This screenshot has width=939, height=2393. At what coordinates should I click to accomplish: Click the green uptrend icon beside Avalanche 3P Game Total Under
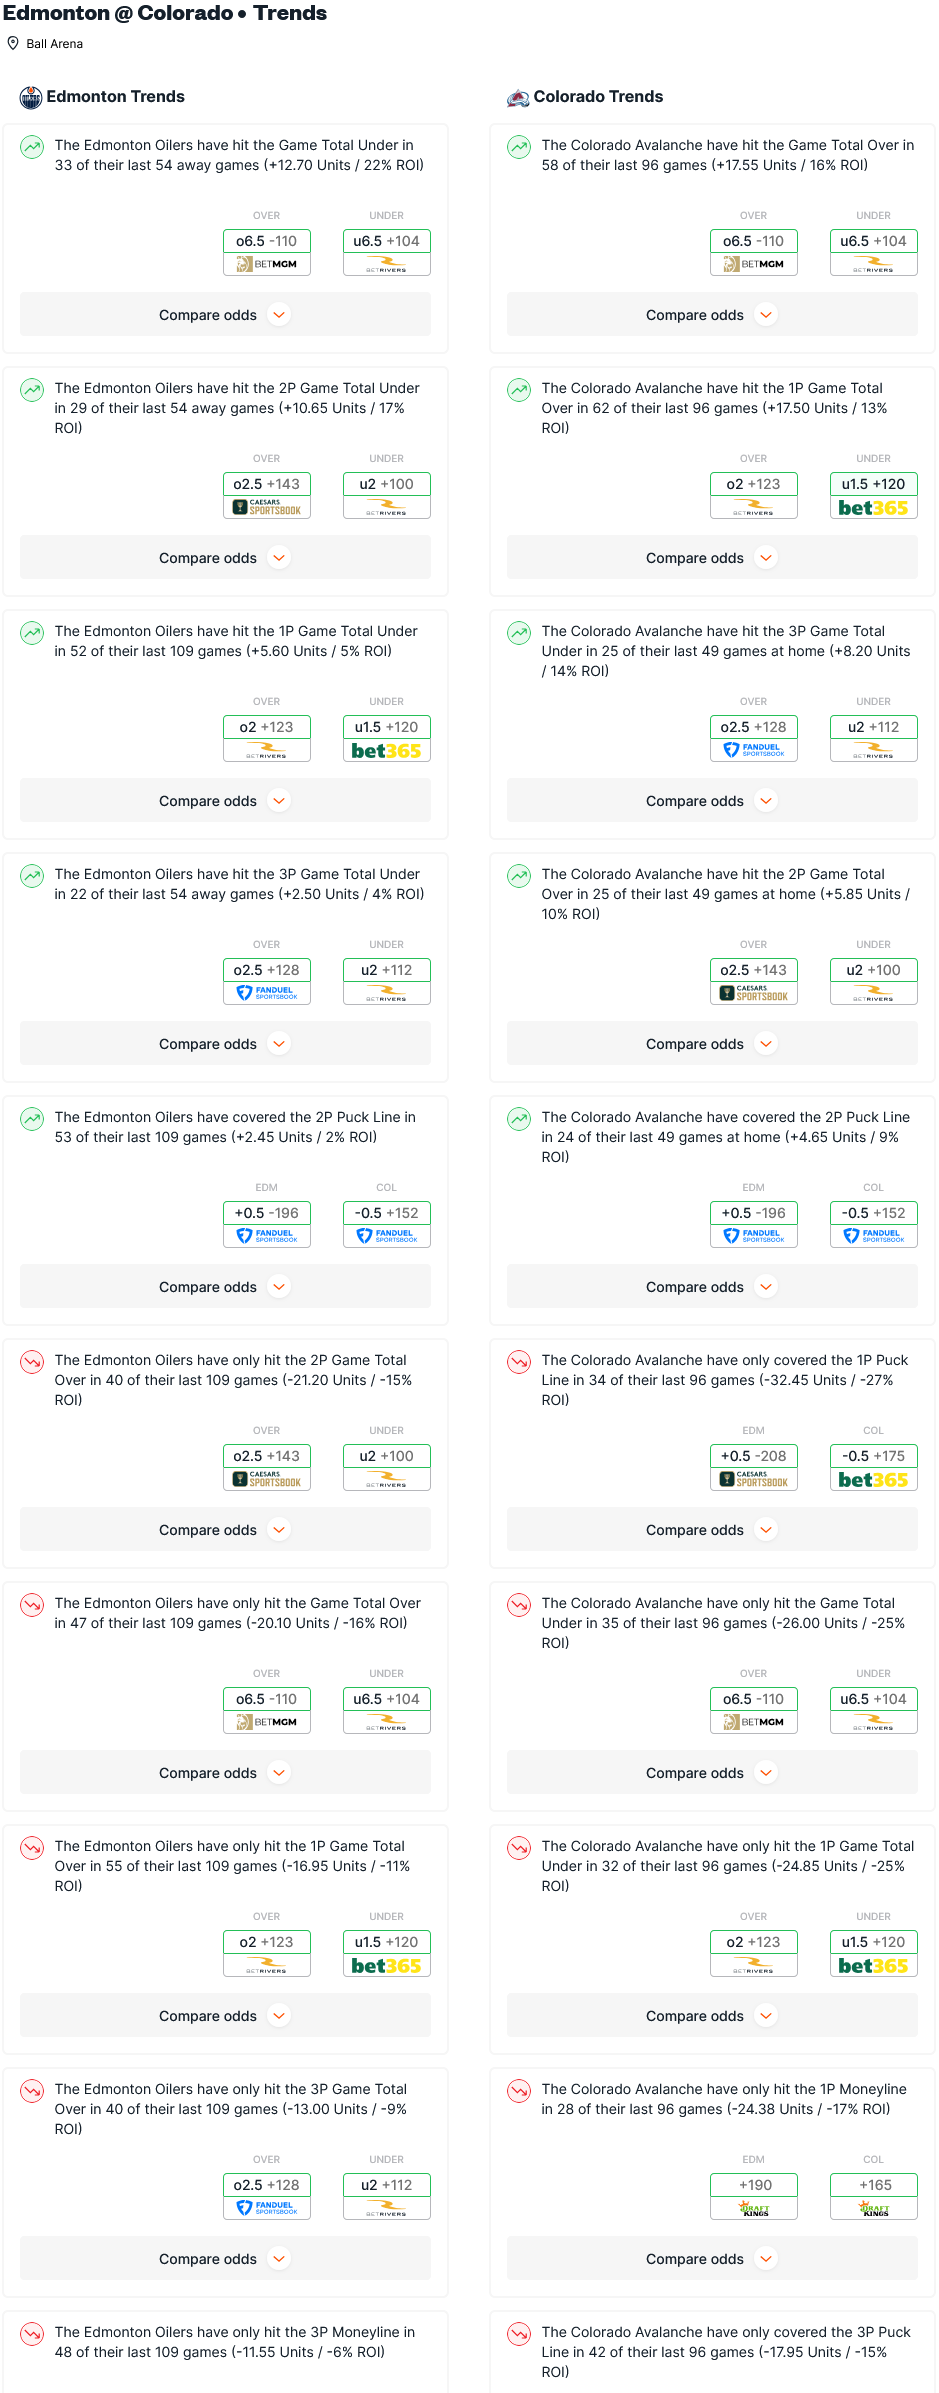pos(519,634)
